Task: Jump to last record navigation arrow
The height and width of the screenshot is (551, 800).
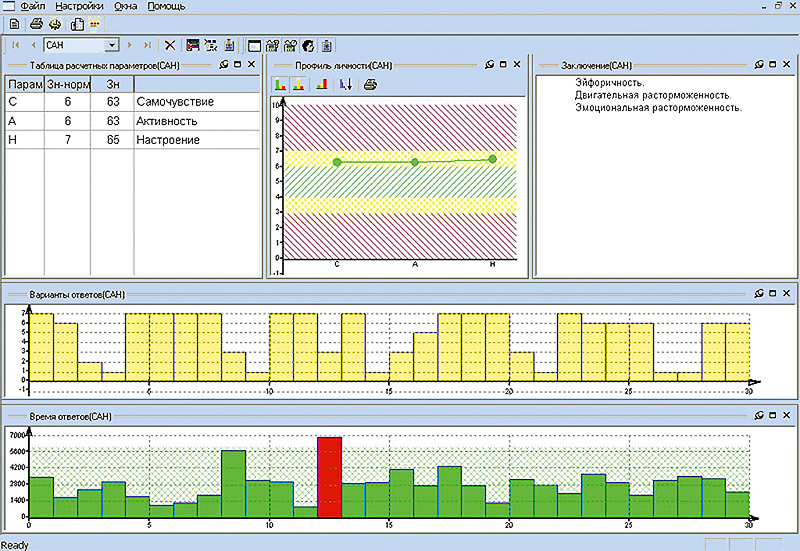Action: (x=148, y=45)
